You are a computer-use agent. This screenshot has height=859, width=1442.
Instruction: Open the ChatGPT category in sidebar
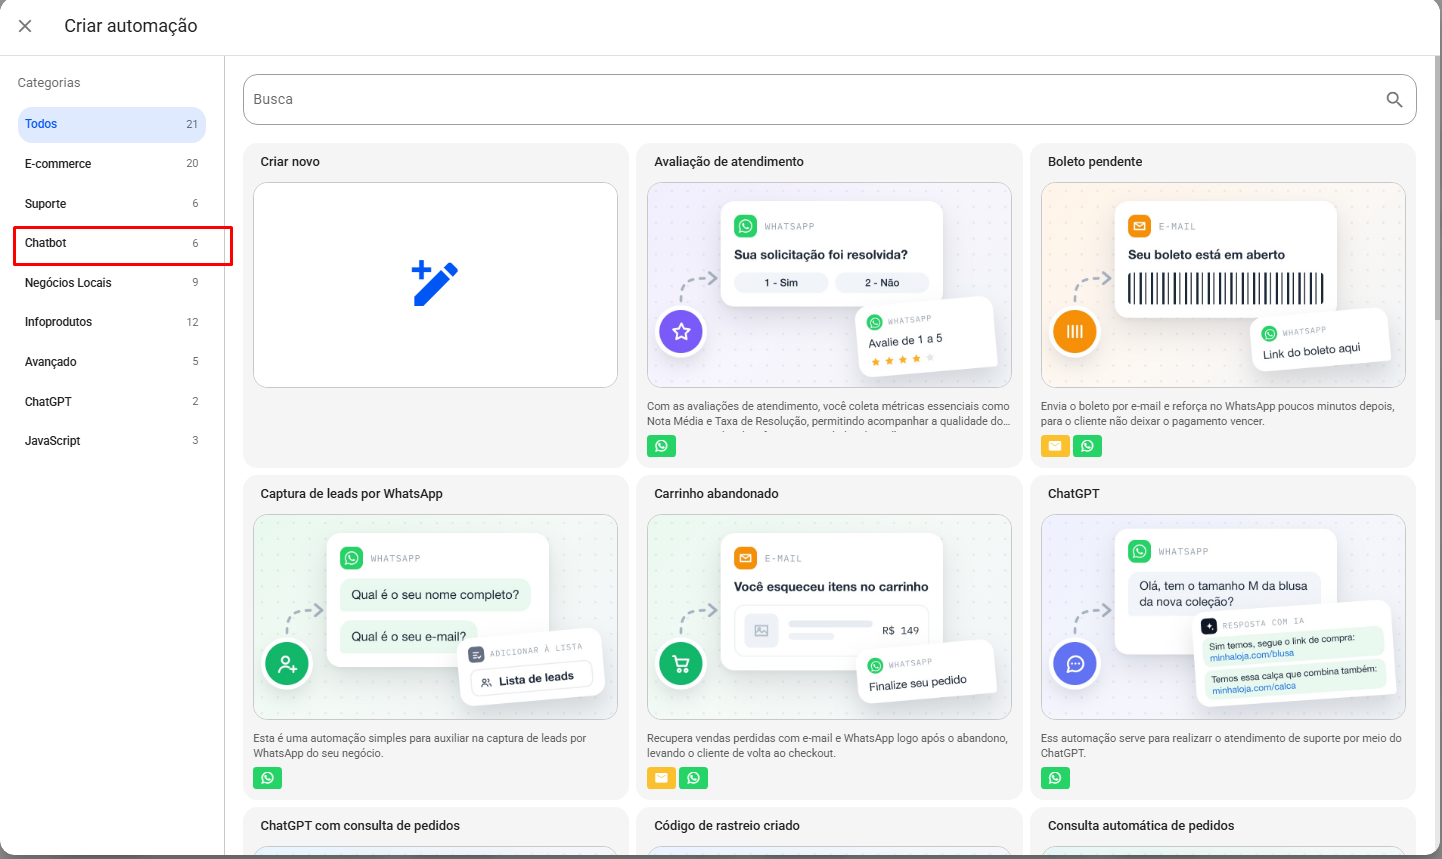(112, 402)
